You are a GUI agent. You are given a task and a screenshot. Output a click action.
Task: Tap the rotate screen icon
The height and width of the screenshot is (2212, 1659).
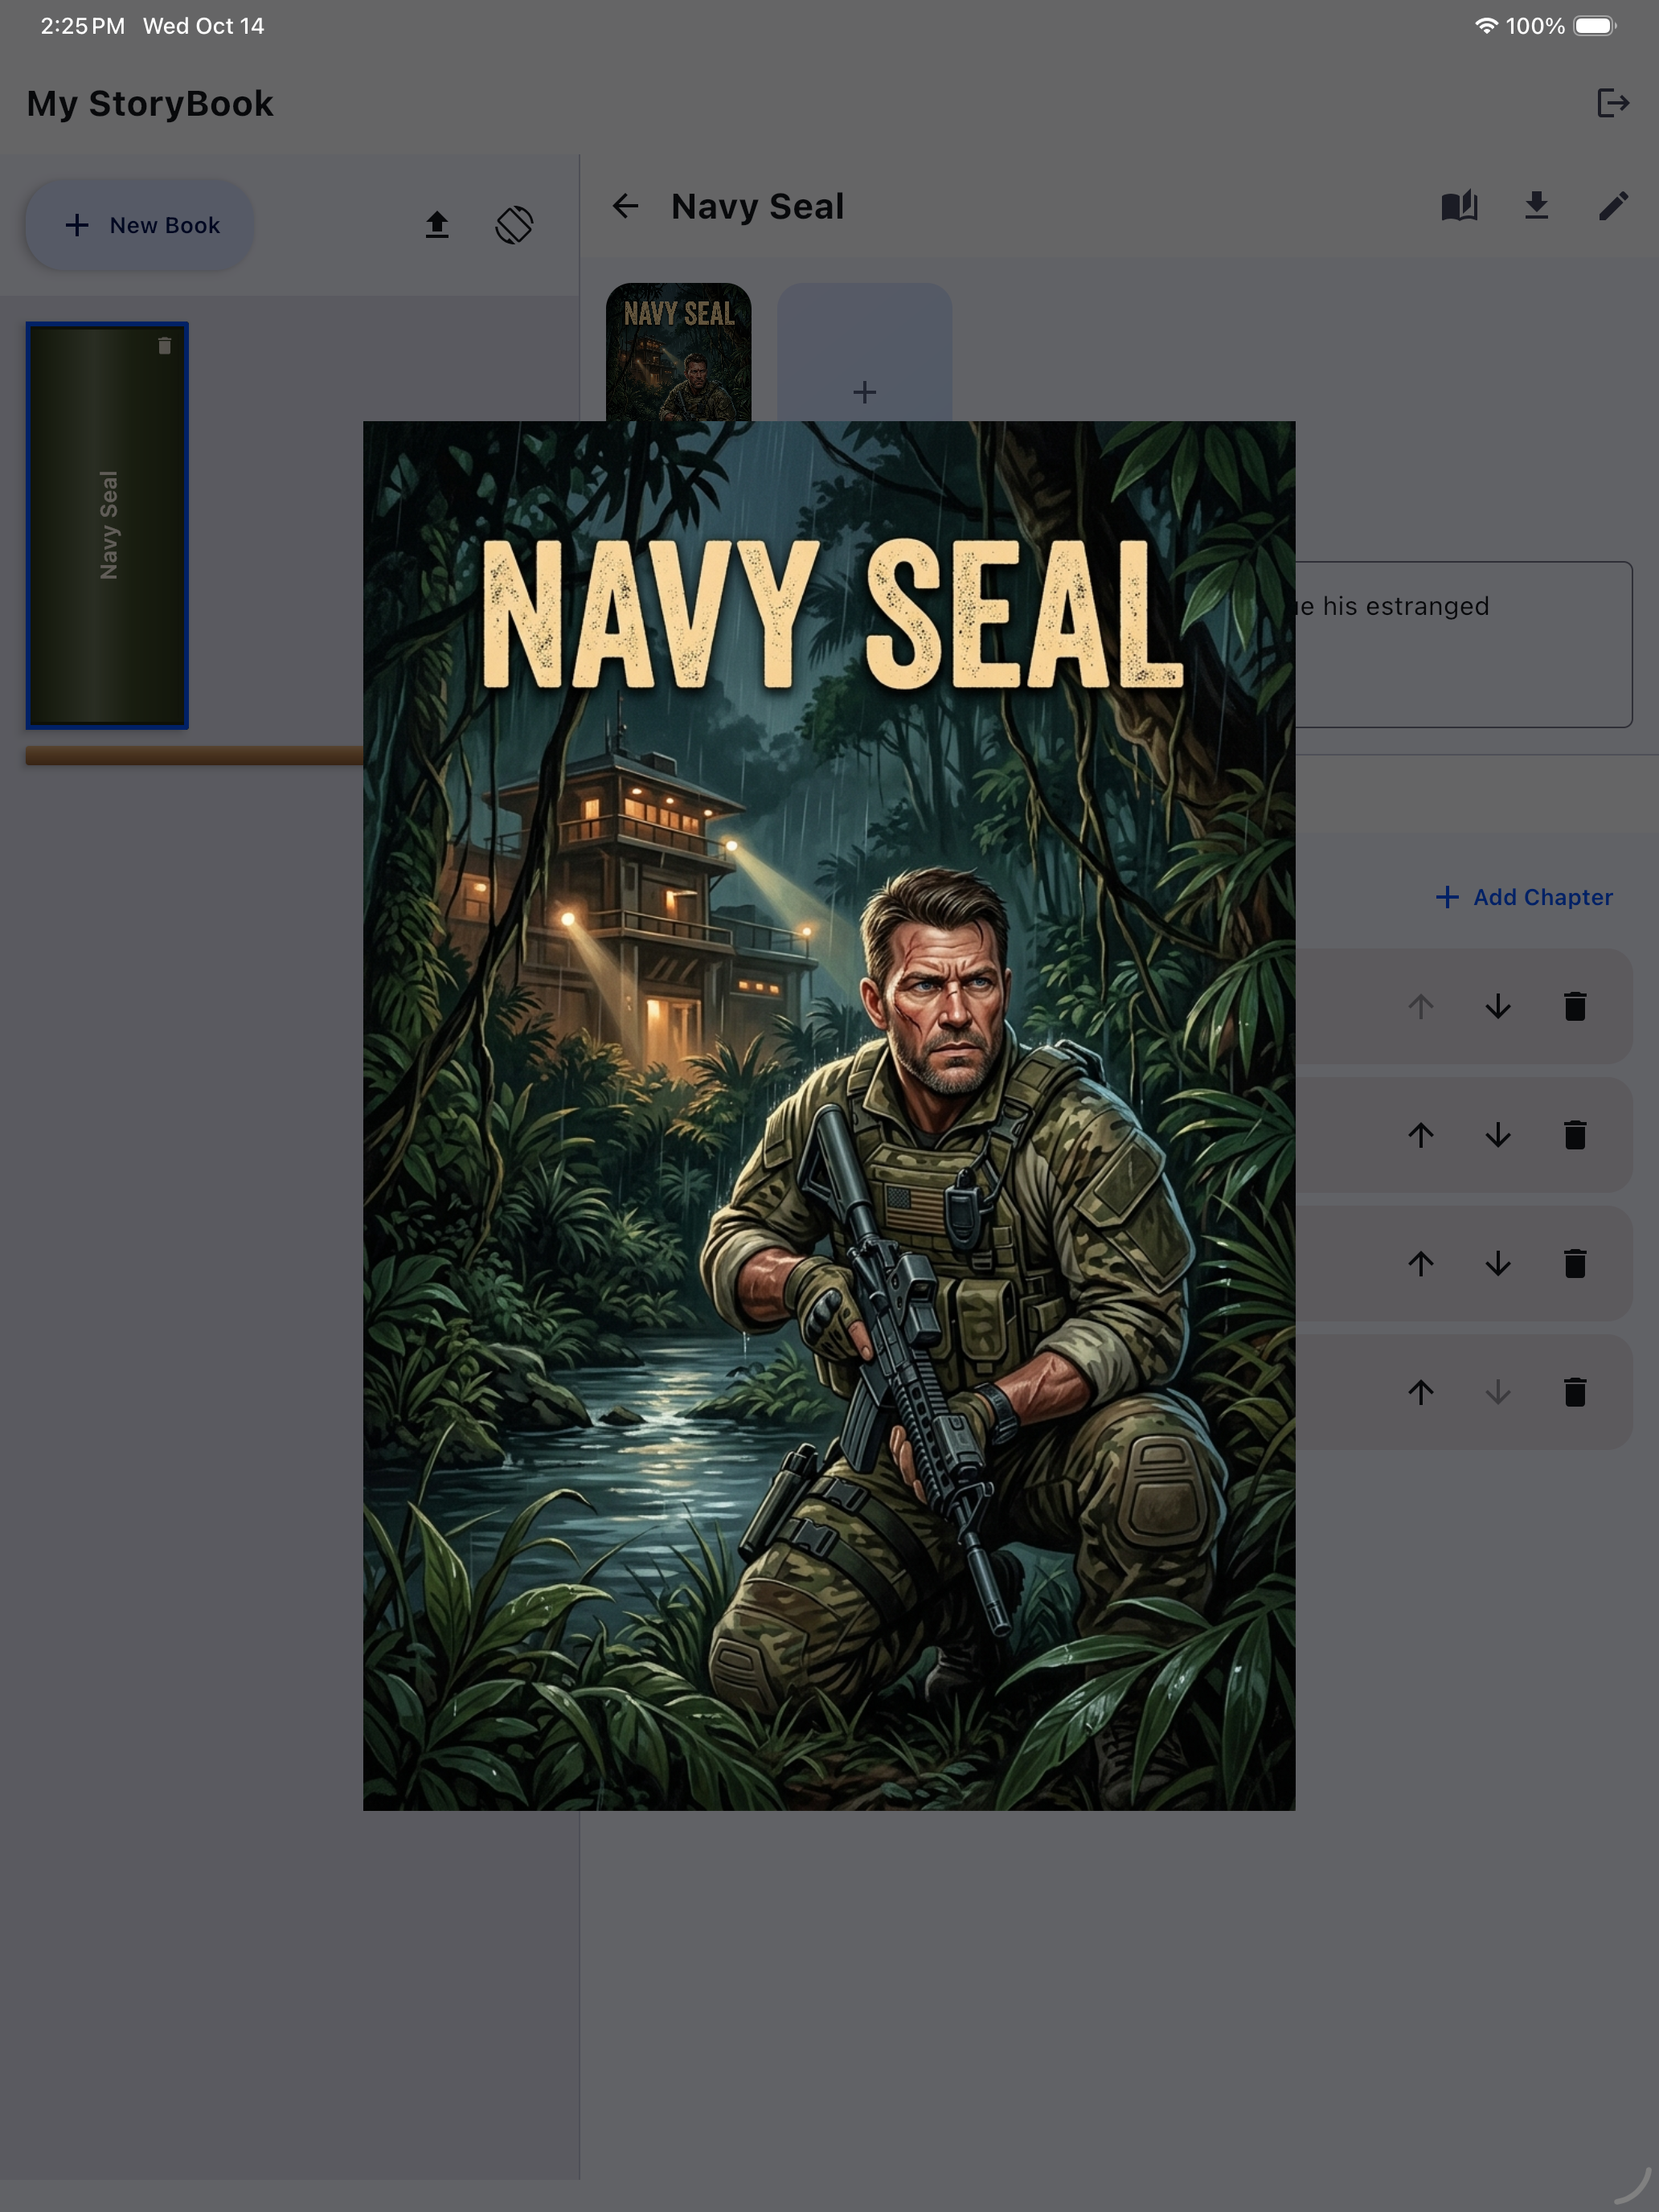point(514,225)
